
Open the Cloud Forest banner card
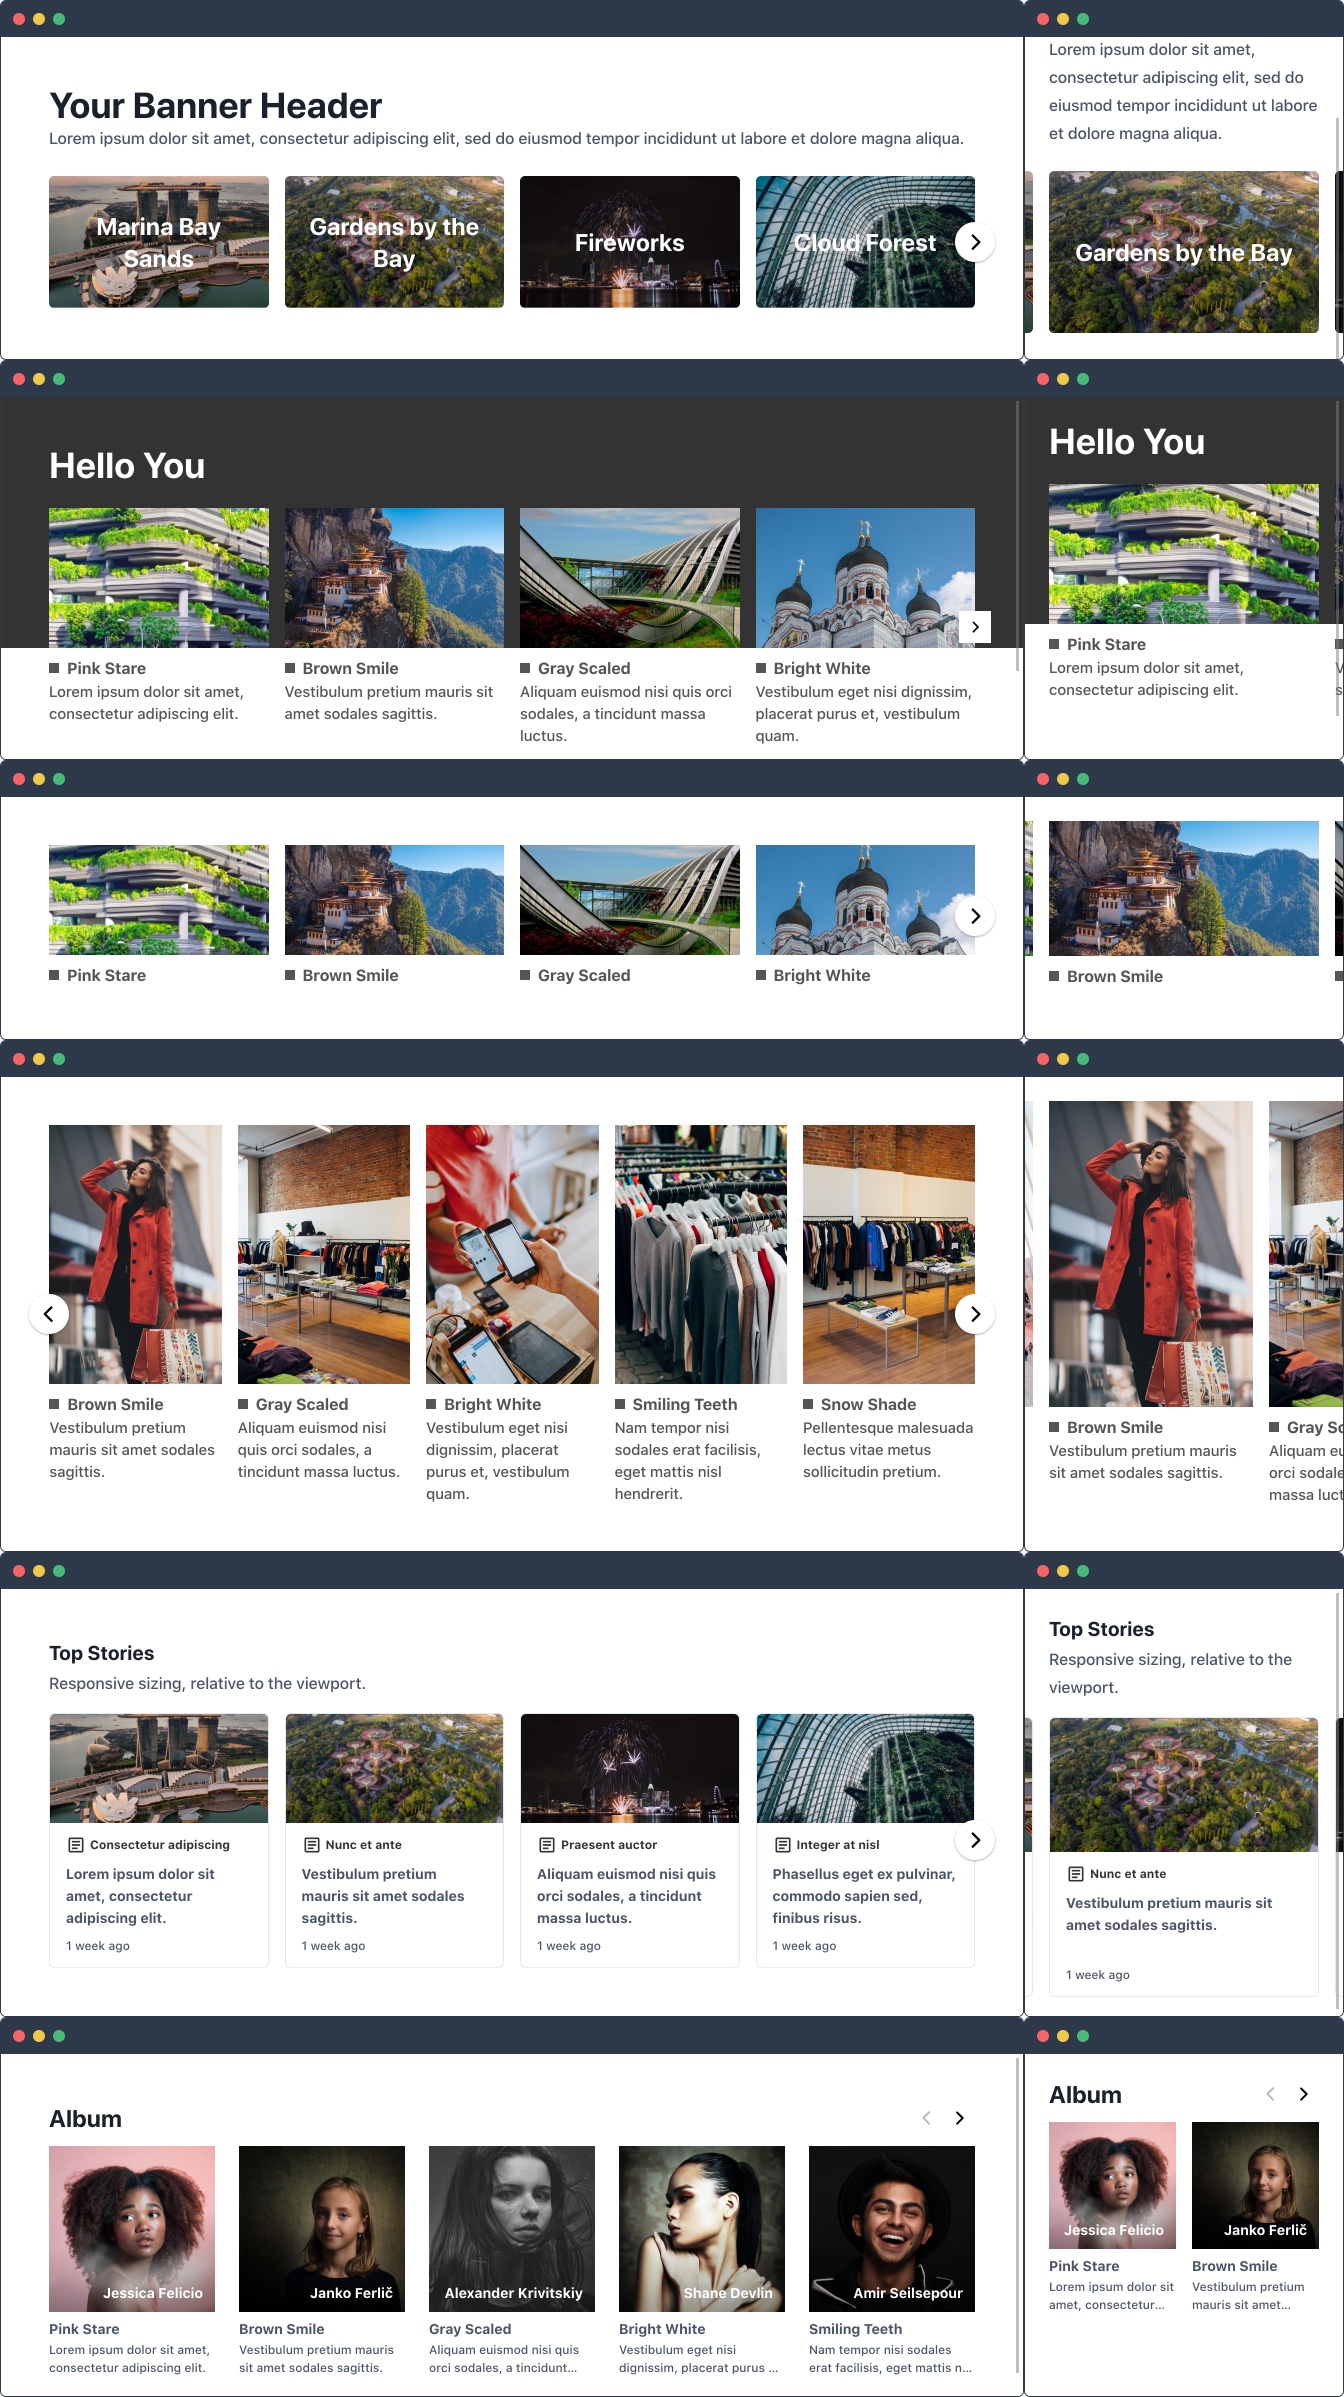(865, 242)
